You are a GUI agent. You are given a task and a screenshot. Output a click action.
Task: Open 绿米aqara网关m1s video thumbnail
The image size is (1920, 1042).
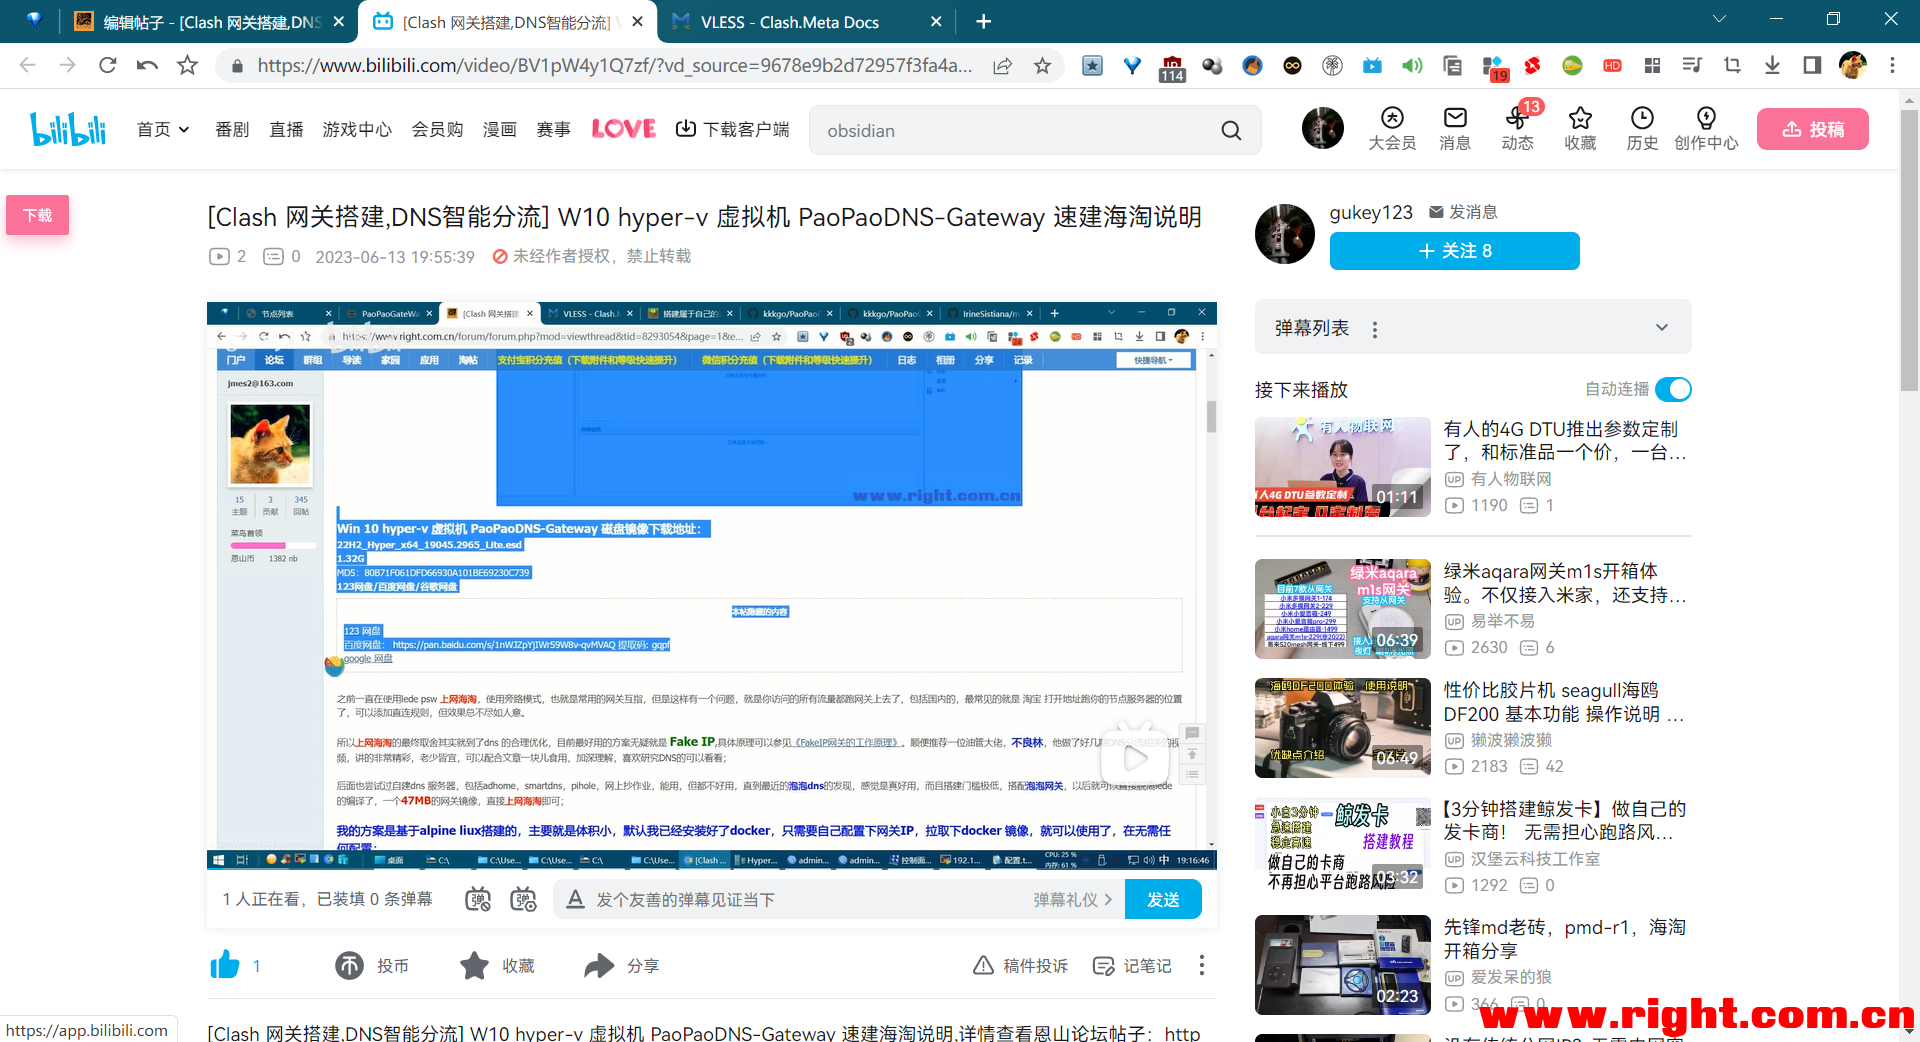tap(1343, 609)
